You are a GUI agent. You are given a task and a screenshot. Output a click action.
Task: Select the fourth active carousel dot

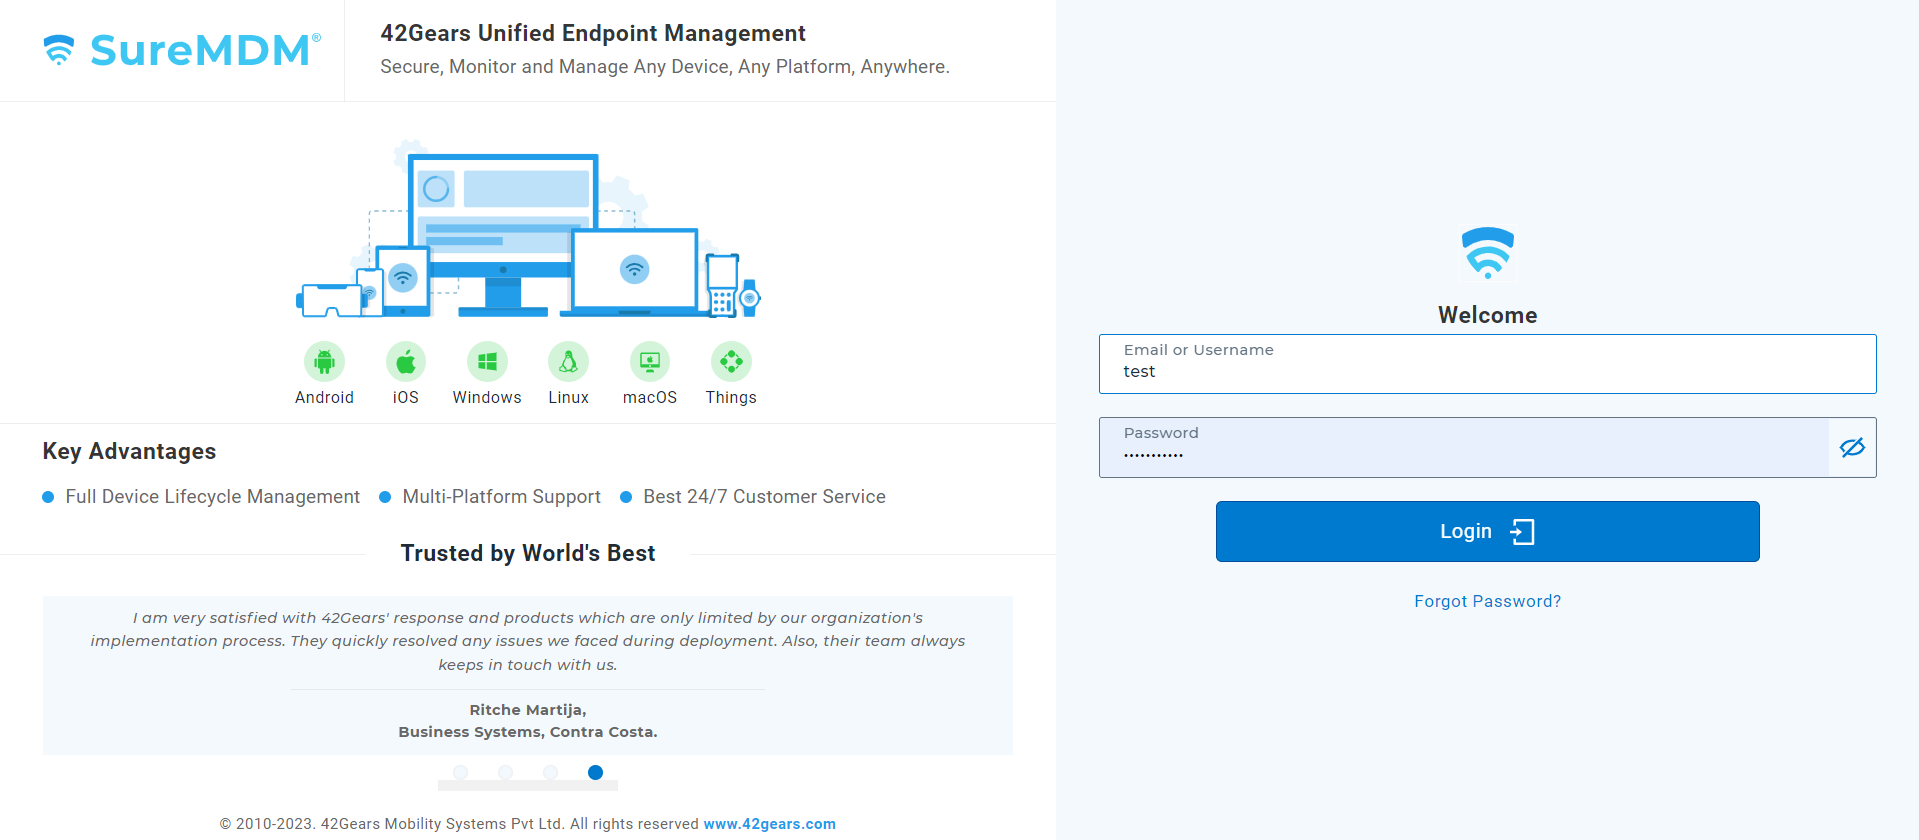(x=595, y=772)
